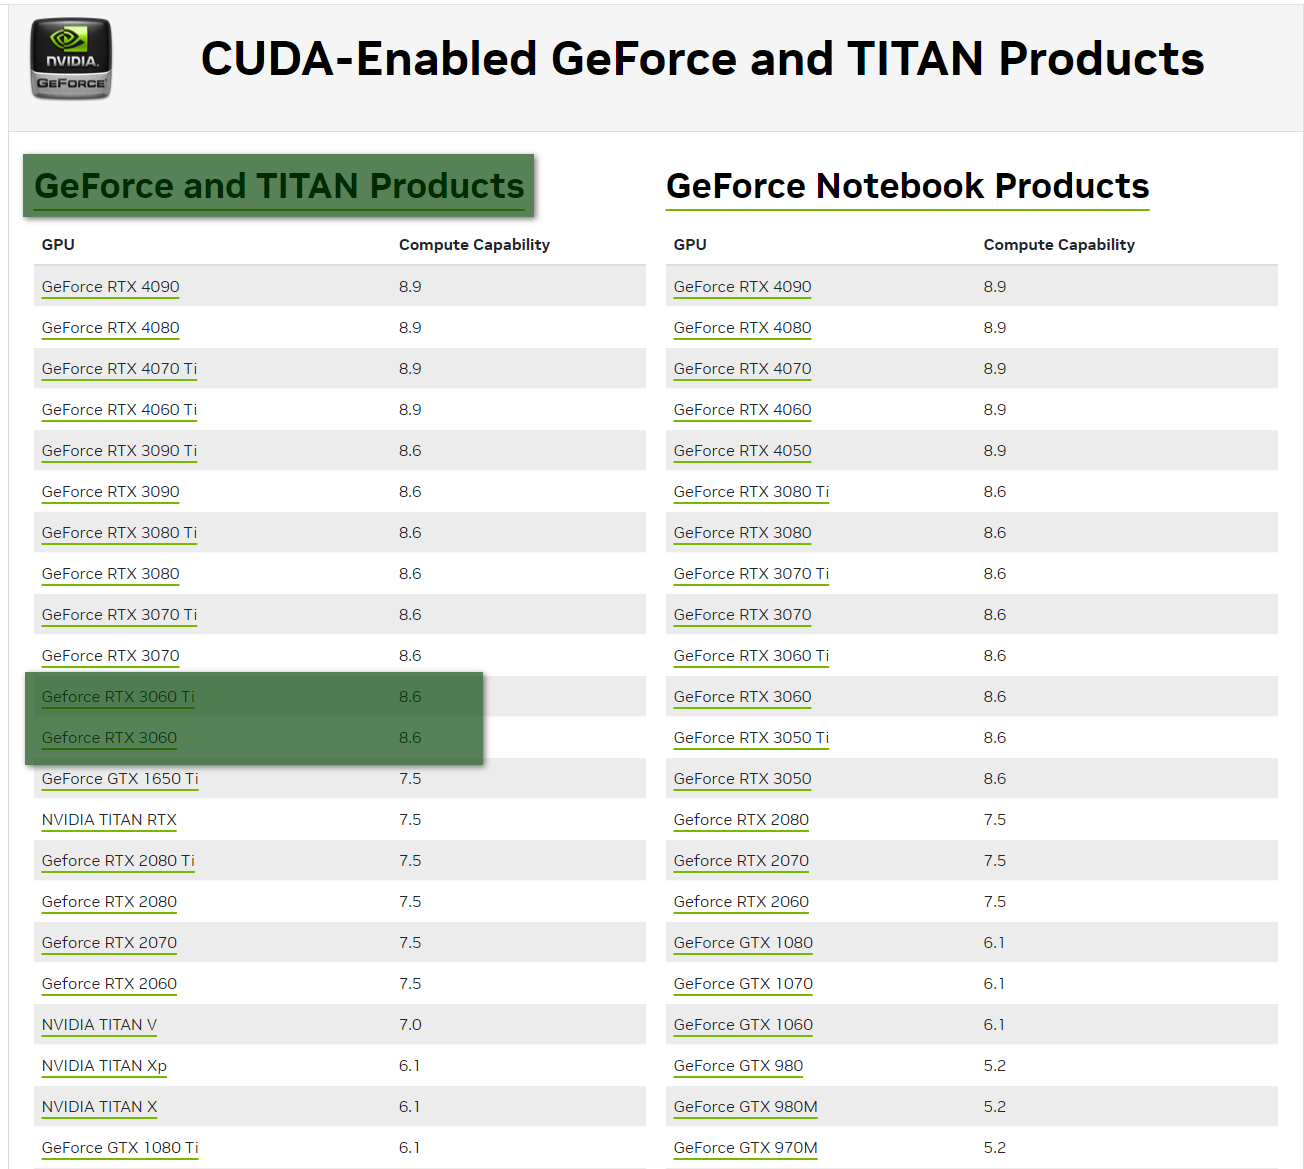The image size is (1304, 1169).
Task: Open the GeForce RTX 4060 Ti link
Action: 119,410
